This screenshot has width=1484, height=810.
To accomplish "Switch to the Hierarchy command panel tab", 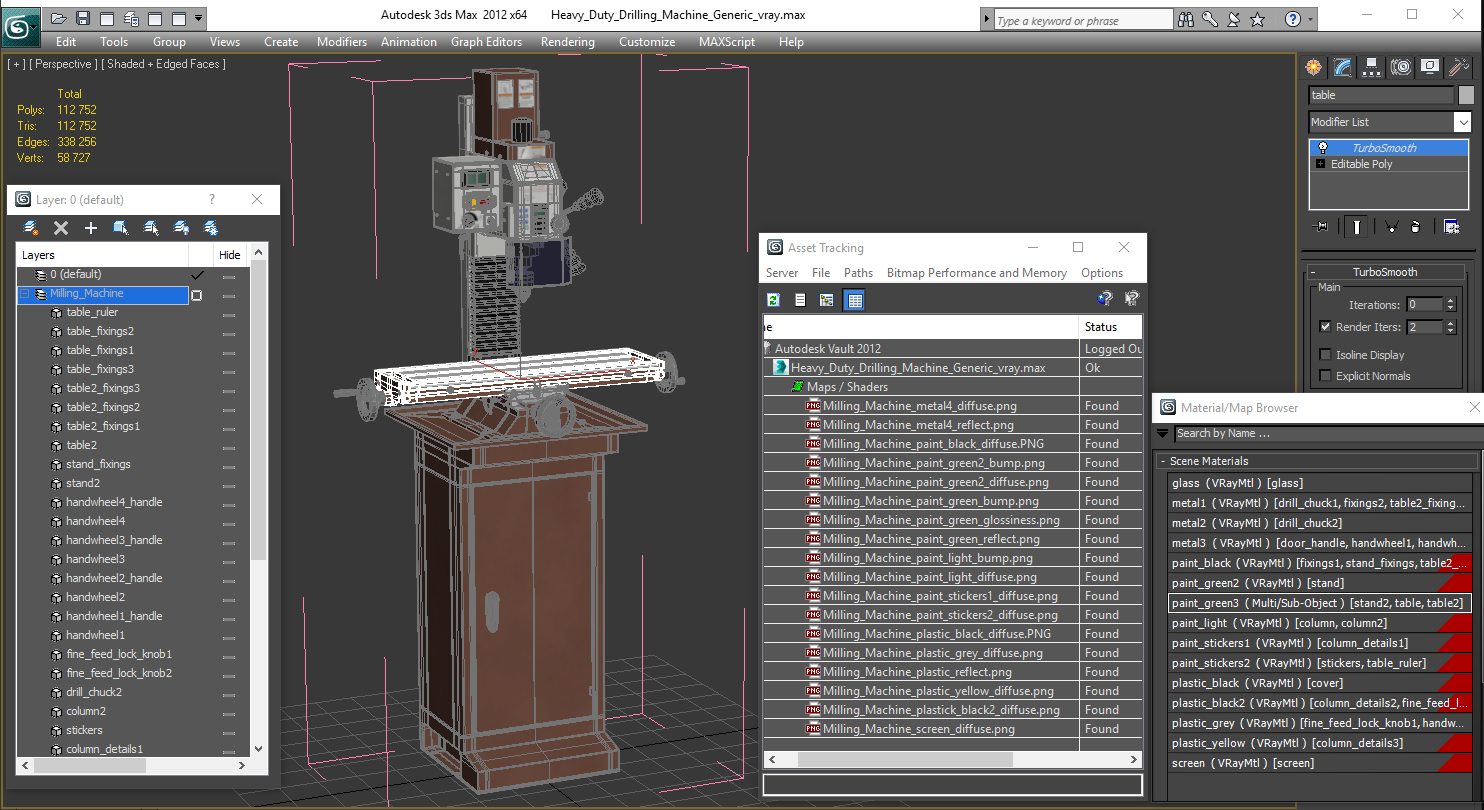I will click(x=1372, y=67).
